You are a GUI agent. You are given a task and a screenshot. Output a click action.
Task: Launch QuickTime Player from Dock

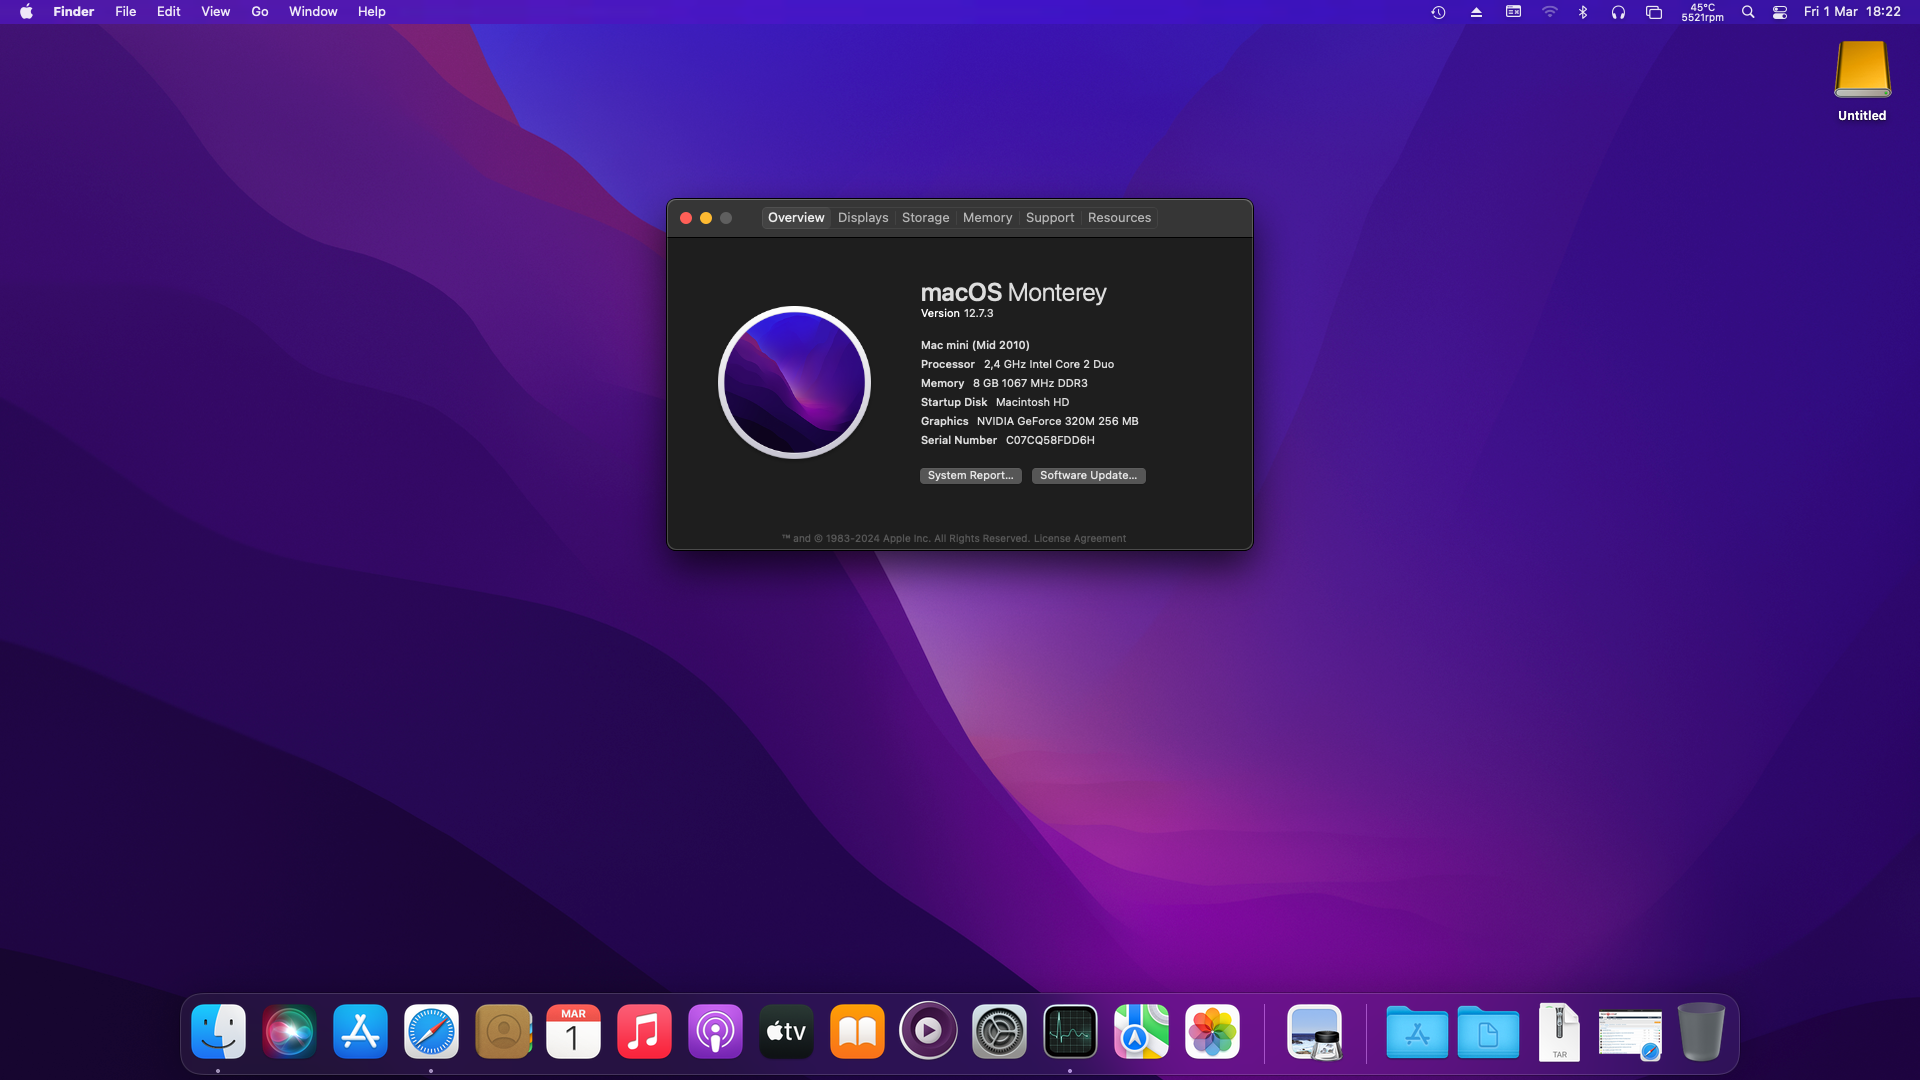[928, 1031]
